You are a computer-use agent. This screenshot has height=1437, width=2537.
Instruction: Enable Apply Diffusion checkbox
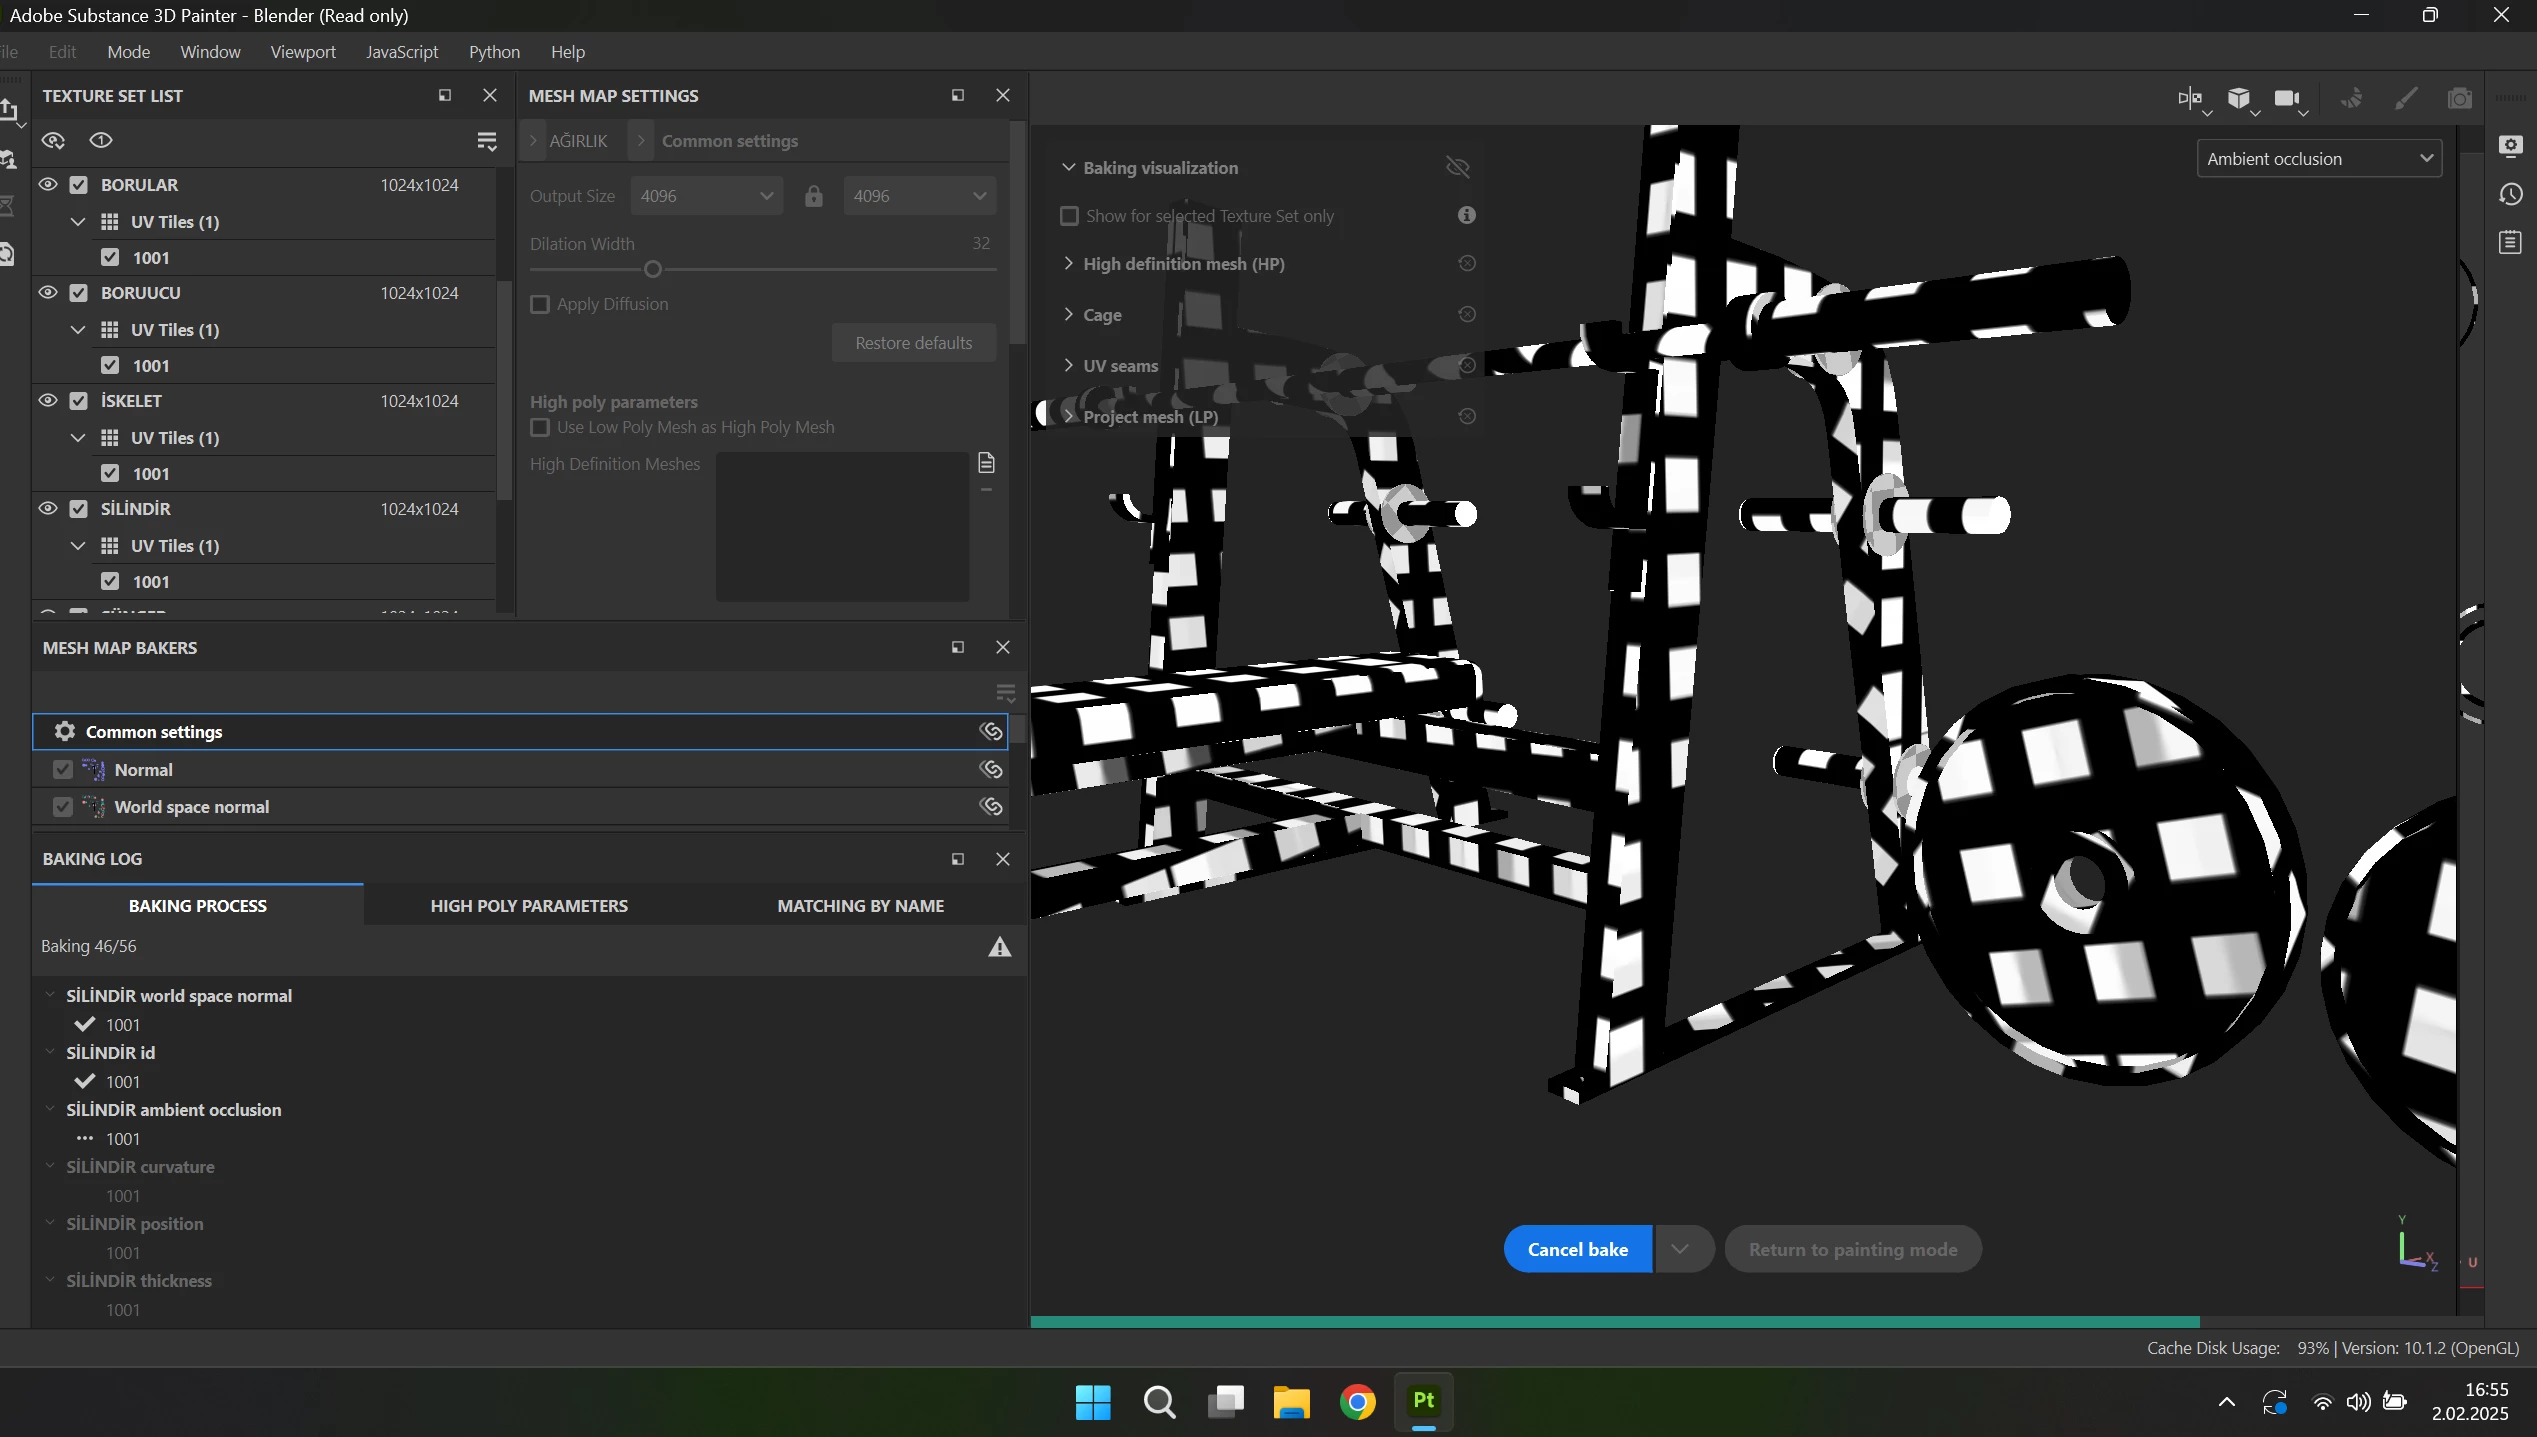tap(540, 304)
